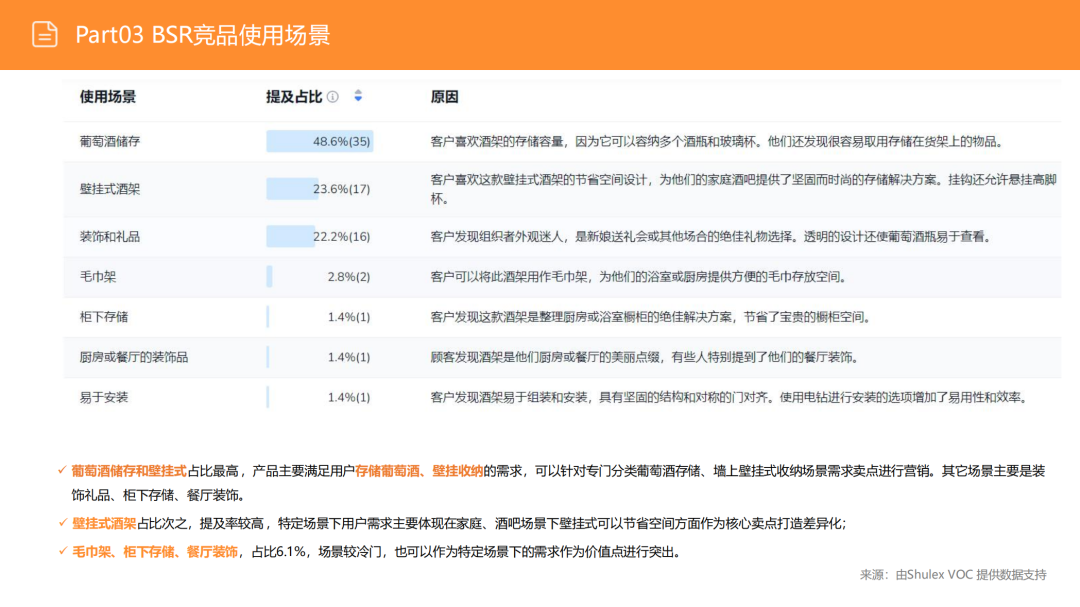This screenshot has height=607, width=1080.
Task: Click the 1.4%(1) value in 厨房或餐厅的装饰品 row
Action: (349, 357)
